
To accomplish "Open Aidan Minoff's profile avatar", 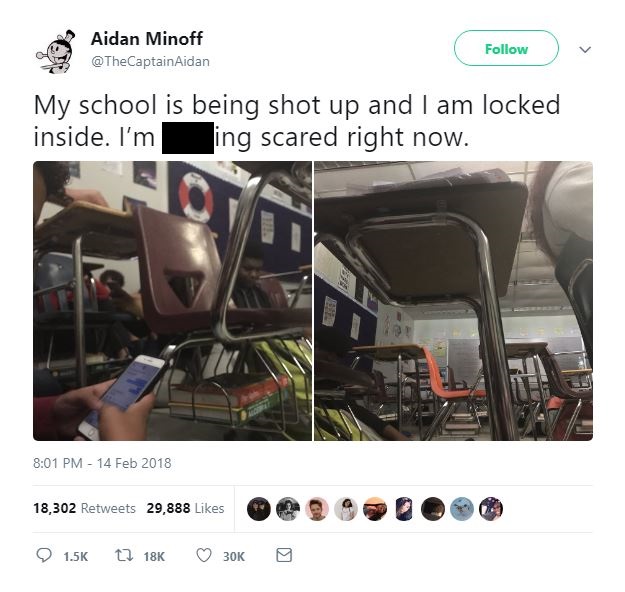I will pos(56,51).
